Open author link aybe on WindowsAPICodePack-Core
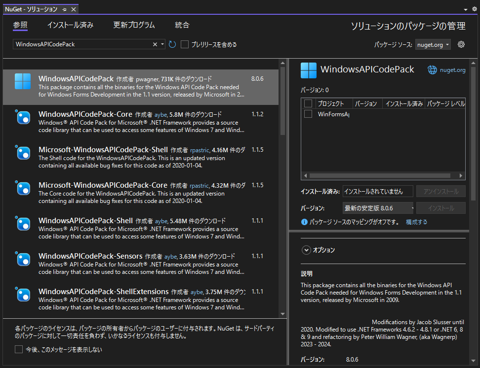The image size is (480, 368). tap(161, 115)
